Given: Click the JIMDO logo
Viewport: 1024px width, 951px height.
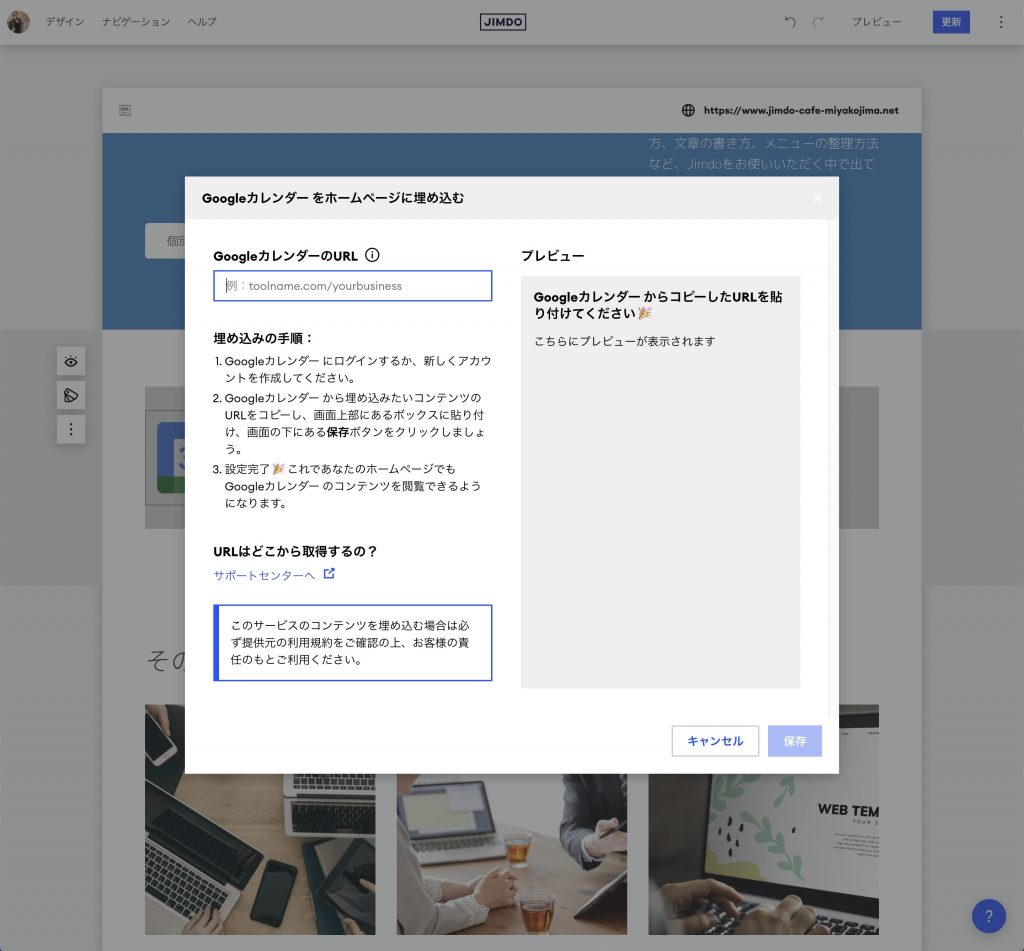Looking at the screenshot, I should coord(503,22).
